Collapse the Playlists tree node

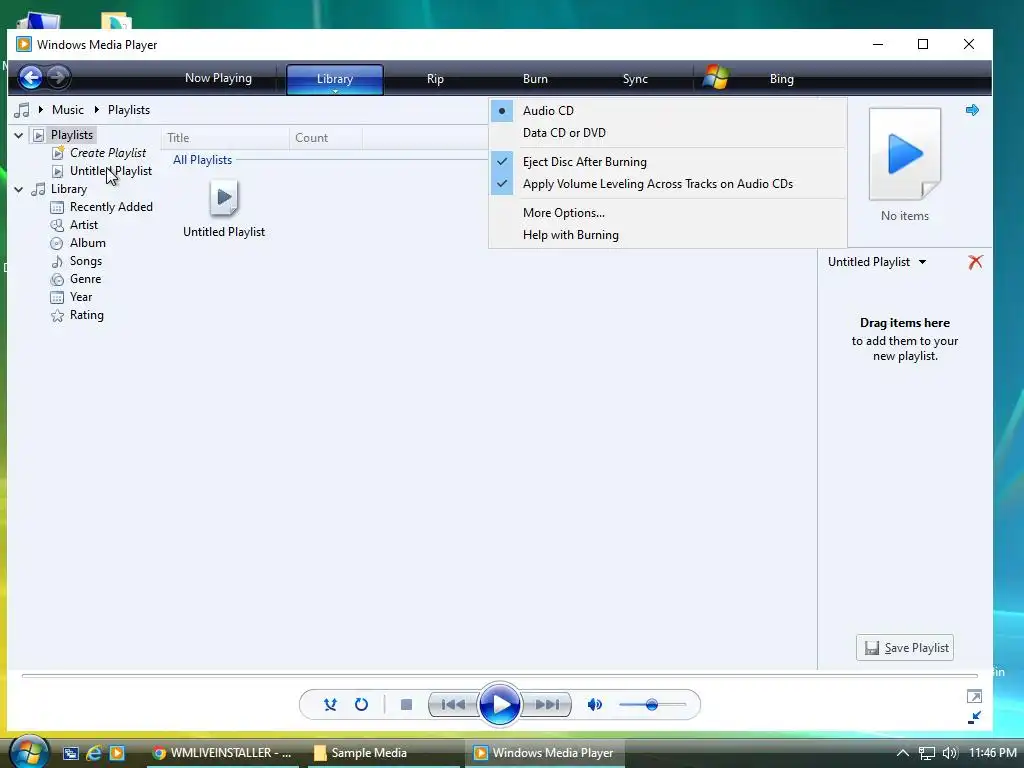tap(18, 135)
